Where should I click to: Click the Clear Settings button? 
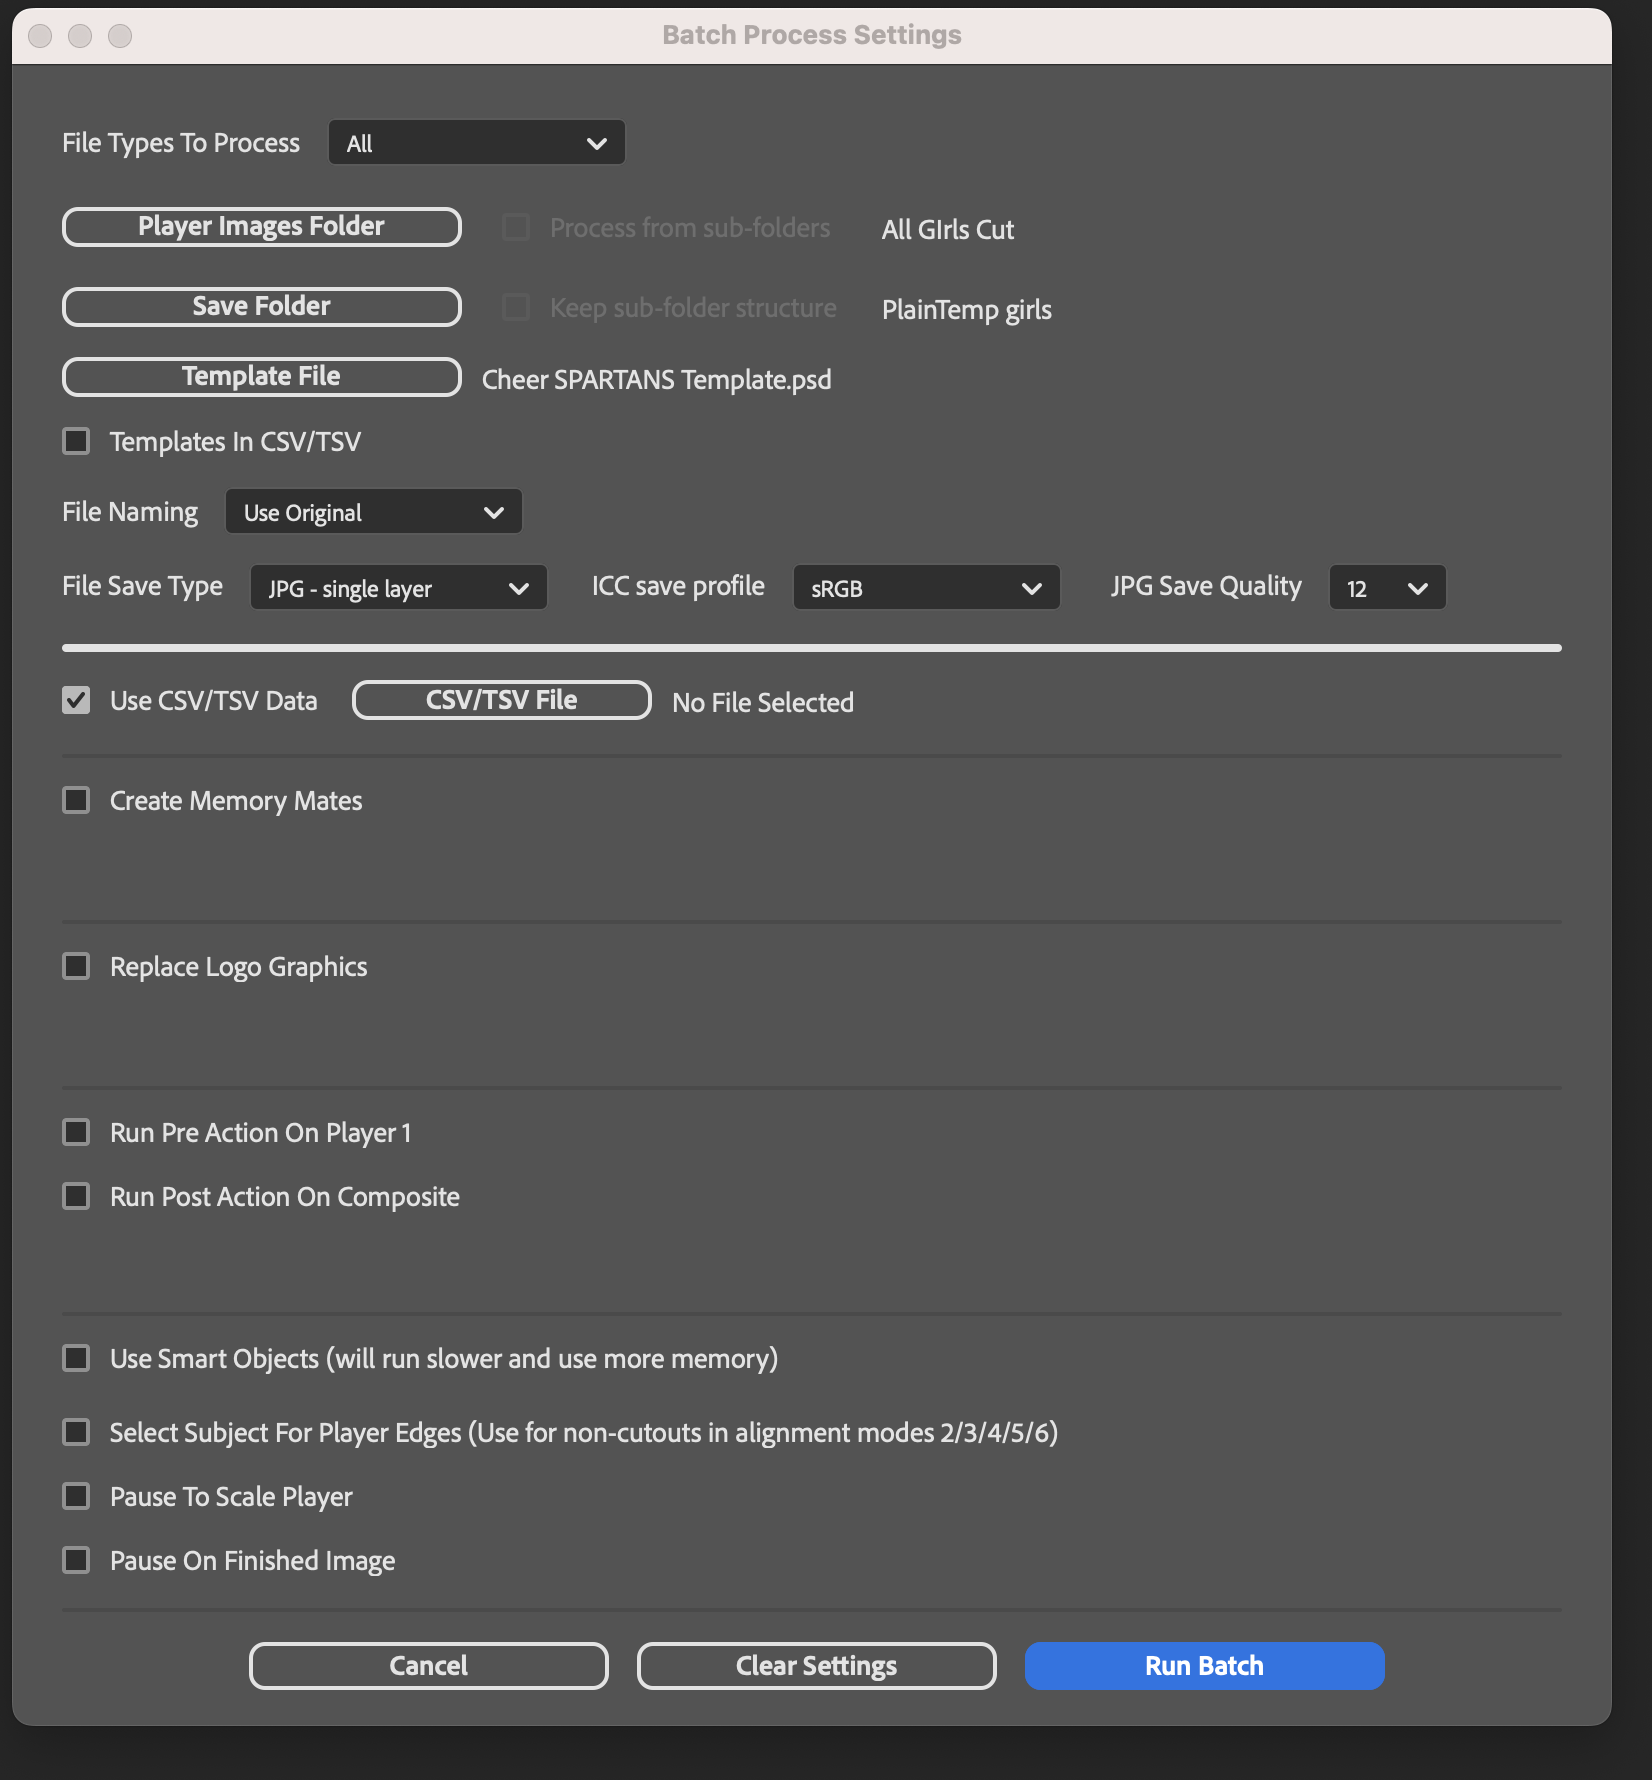pyautogui.click(x=816, y=1666)
